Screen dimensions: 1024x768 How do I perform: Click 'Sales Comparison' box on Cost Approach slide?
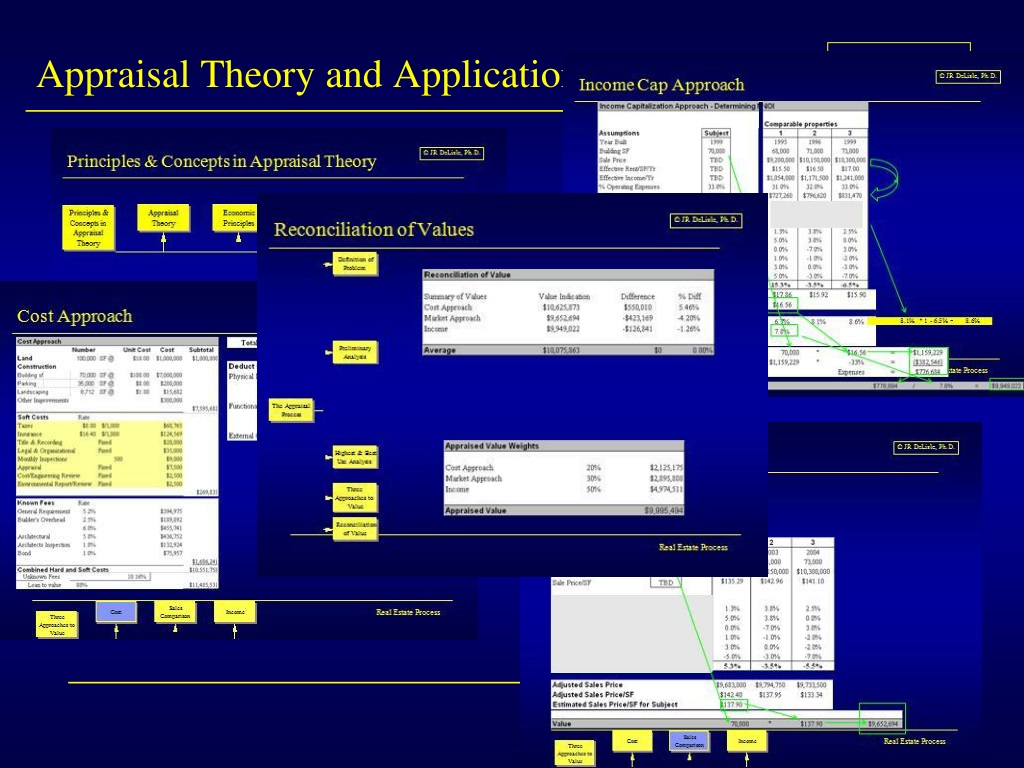point(175,612)
